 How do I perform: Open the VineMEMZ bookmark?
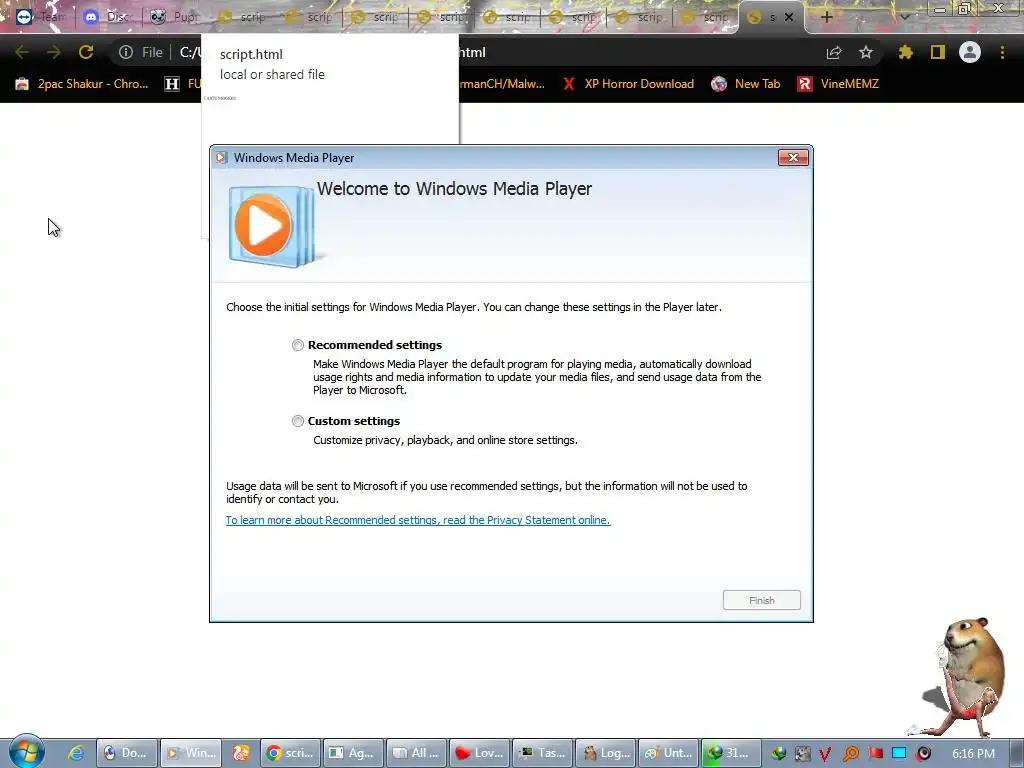click(838, 84)
